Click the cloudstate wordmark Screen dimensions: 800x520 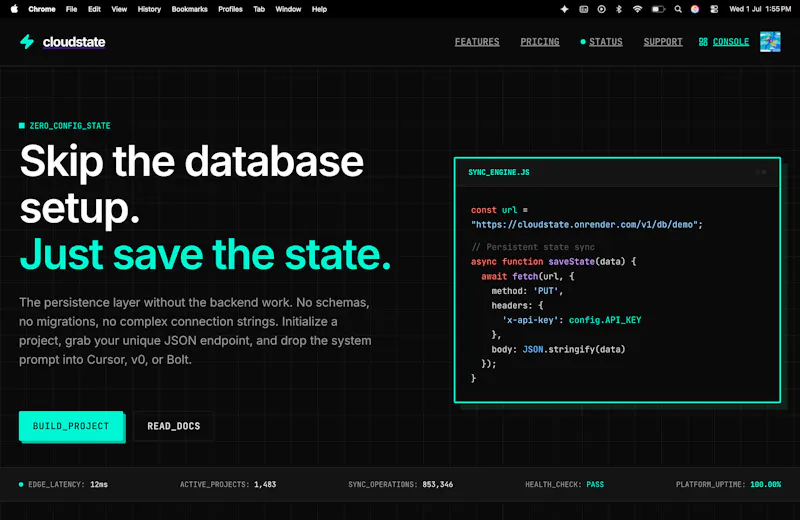(x=74, y=42)
